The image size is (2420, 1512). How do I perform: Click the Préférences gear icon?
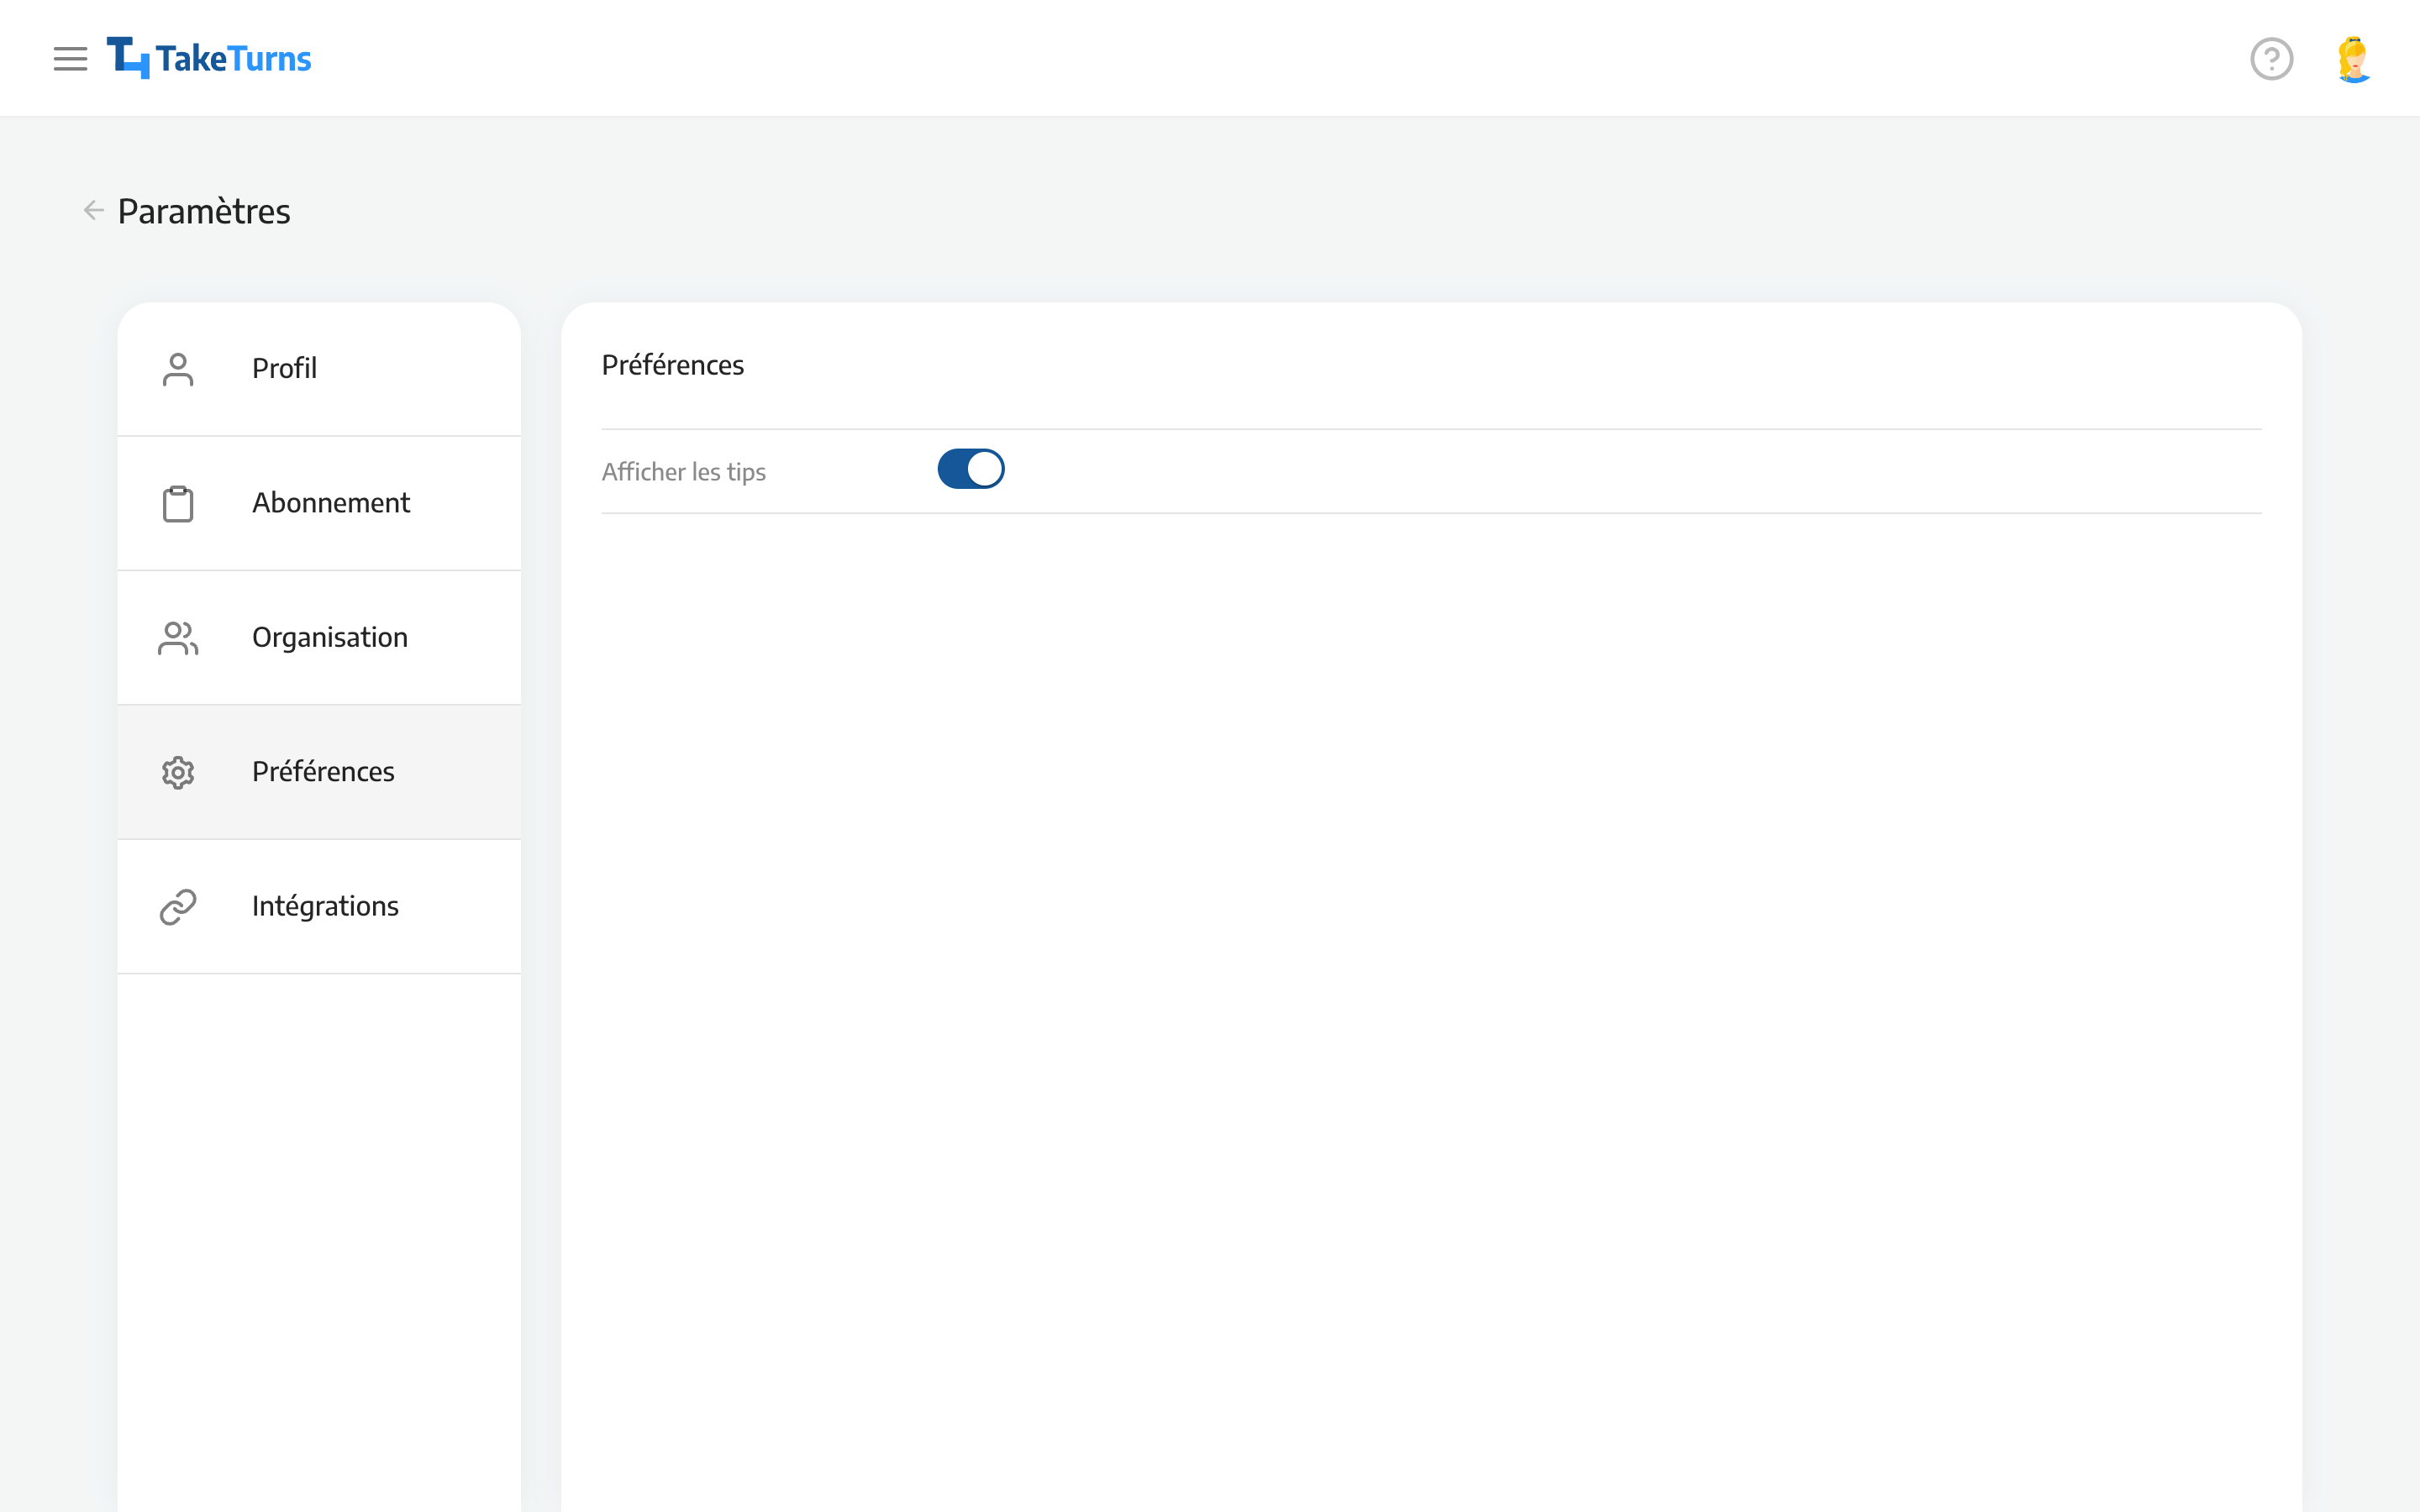click(176, 772)
